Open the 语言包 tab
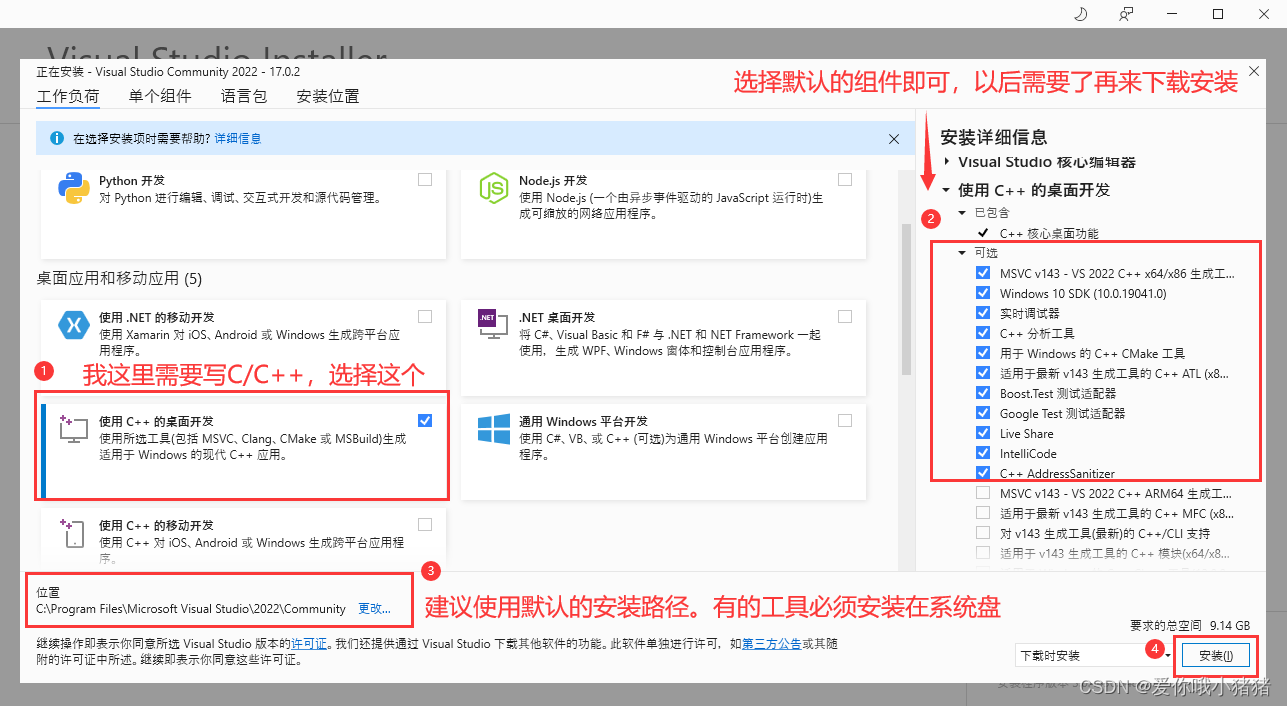Screen dimensions: 1287x706 click(x=245, y=95)
